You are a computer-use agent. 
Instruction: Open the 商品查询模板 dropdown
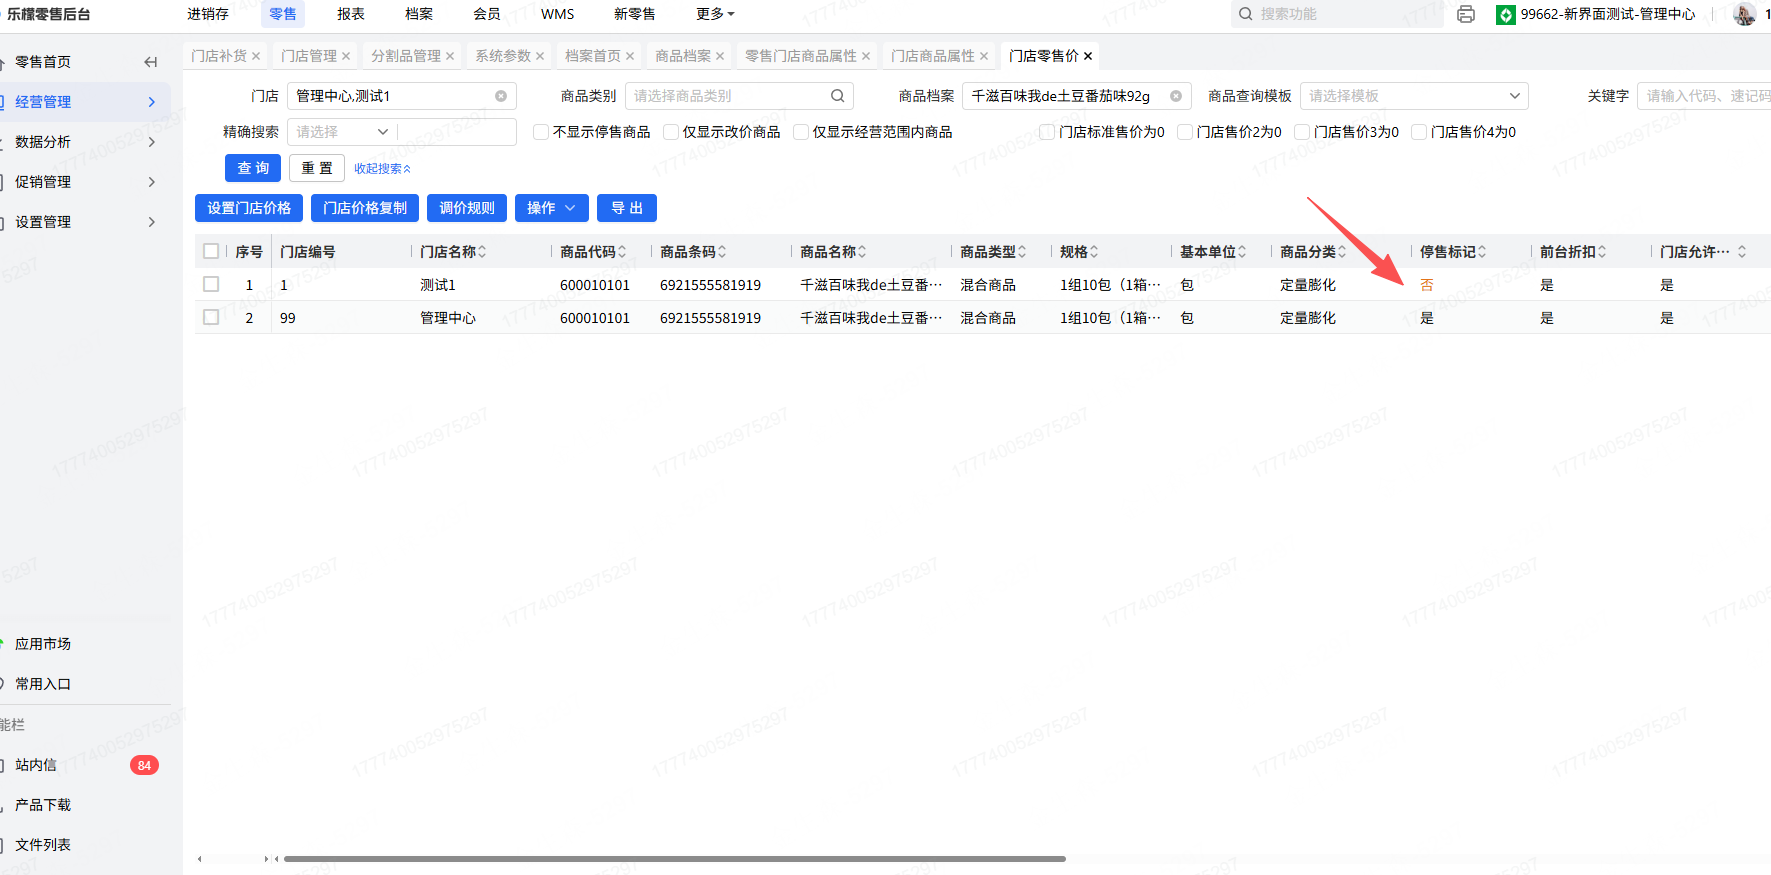[x=1414, y=96]
